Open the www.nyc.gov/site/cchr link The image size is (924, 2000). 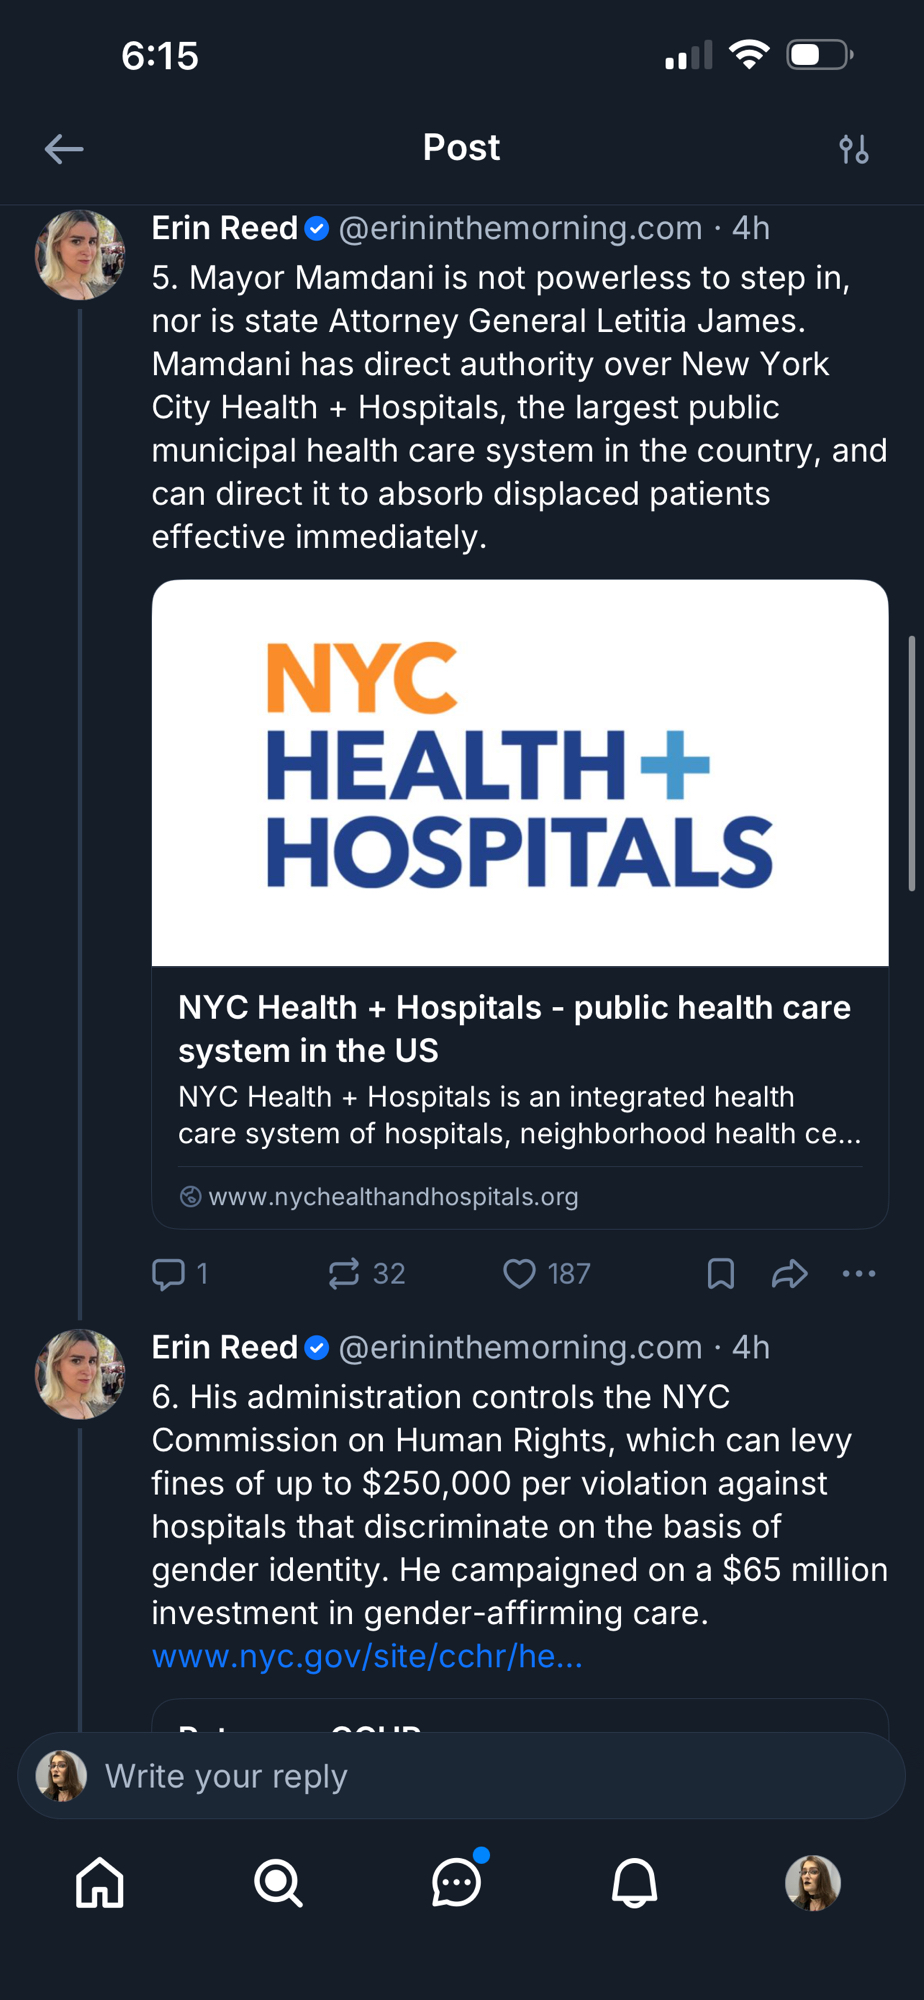click(x=367, y=1656)
